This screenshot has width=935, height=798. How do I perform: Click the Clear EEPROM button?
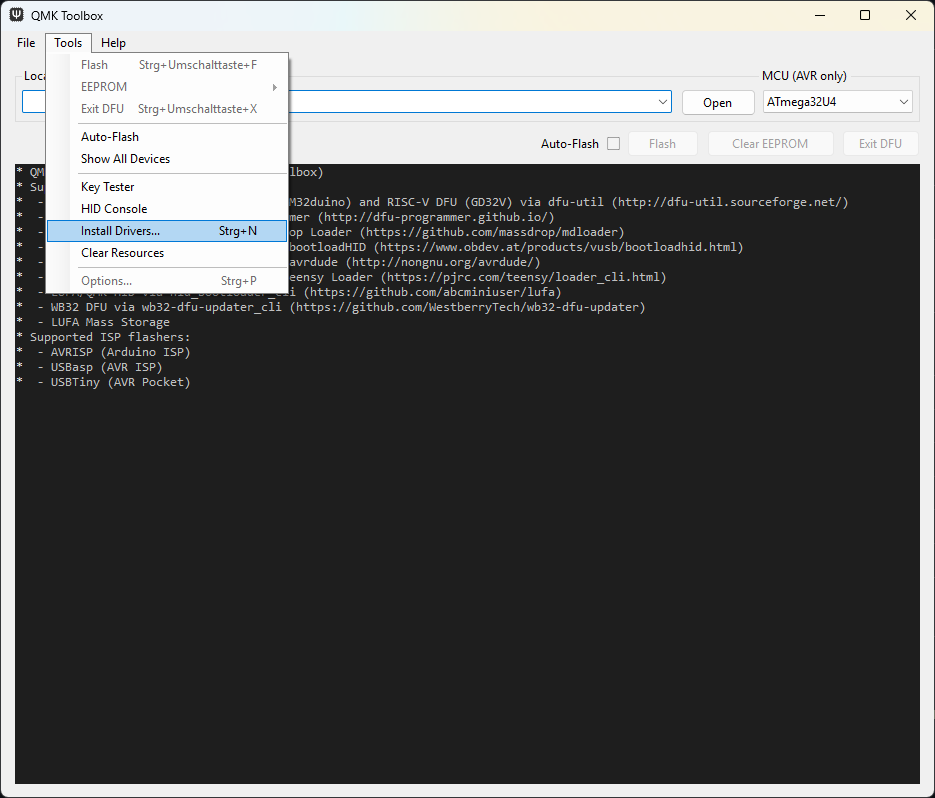(770, 144)
